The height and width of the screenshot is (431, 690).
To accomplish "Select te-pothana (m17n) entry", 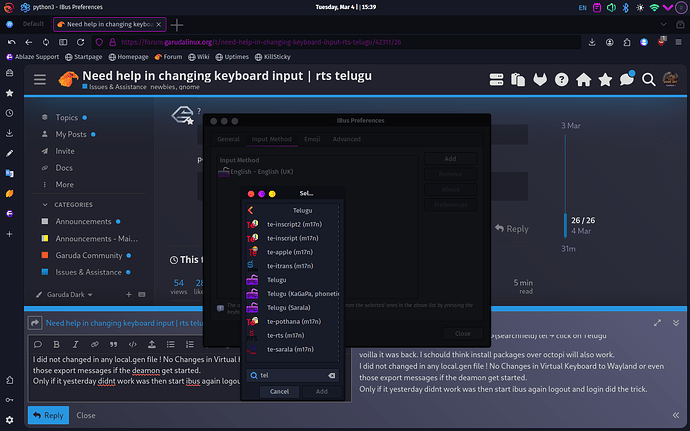I will coord(292,321).
